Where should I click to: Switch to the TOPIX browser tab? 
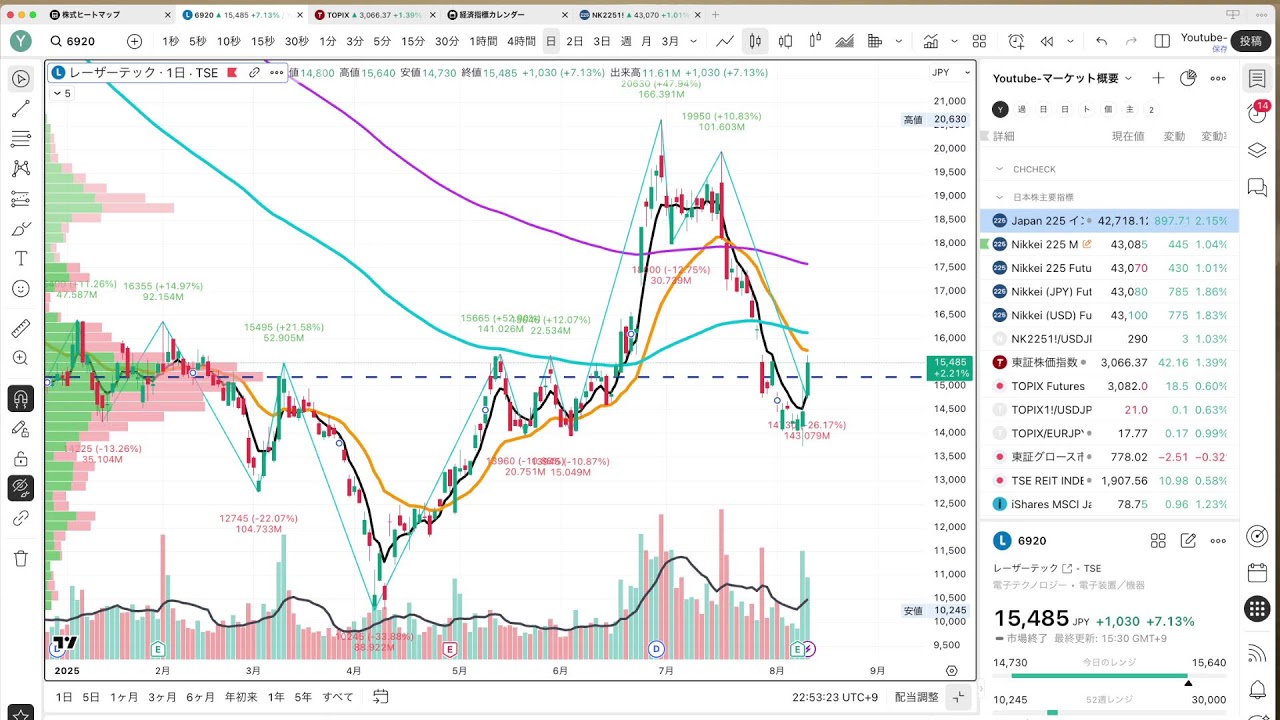coord(375,15)
